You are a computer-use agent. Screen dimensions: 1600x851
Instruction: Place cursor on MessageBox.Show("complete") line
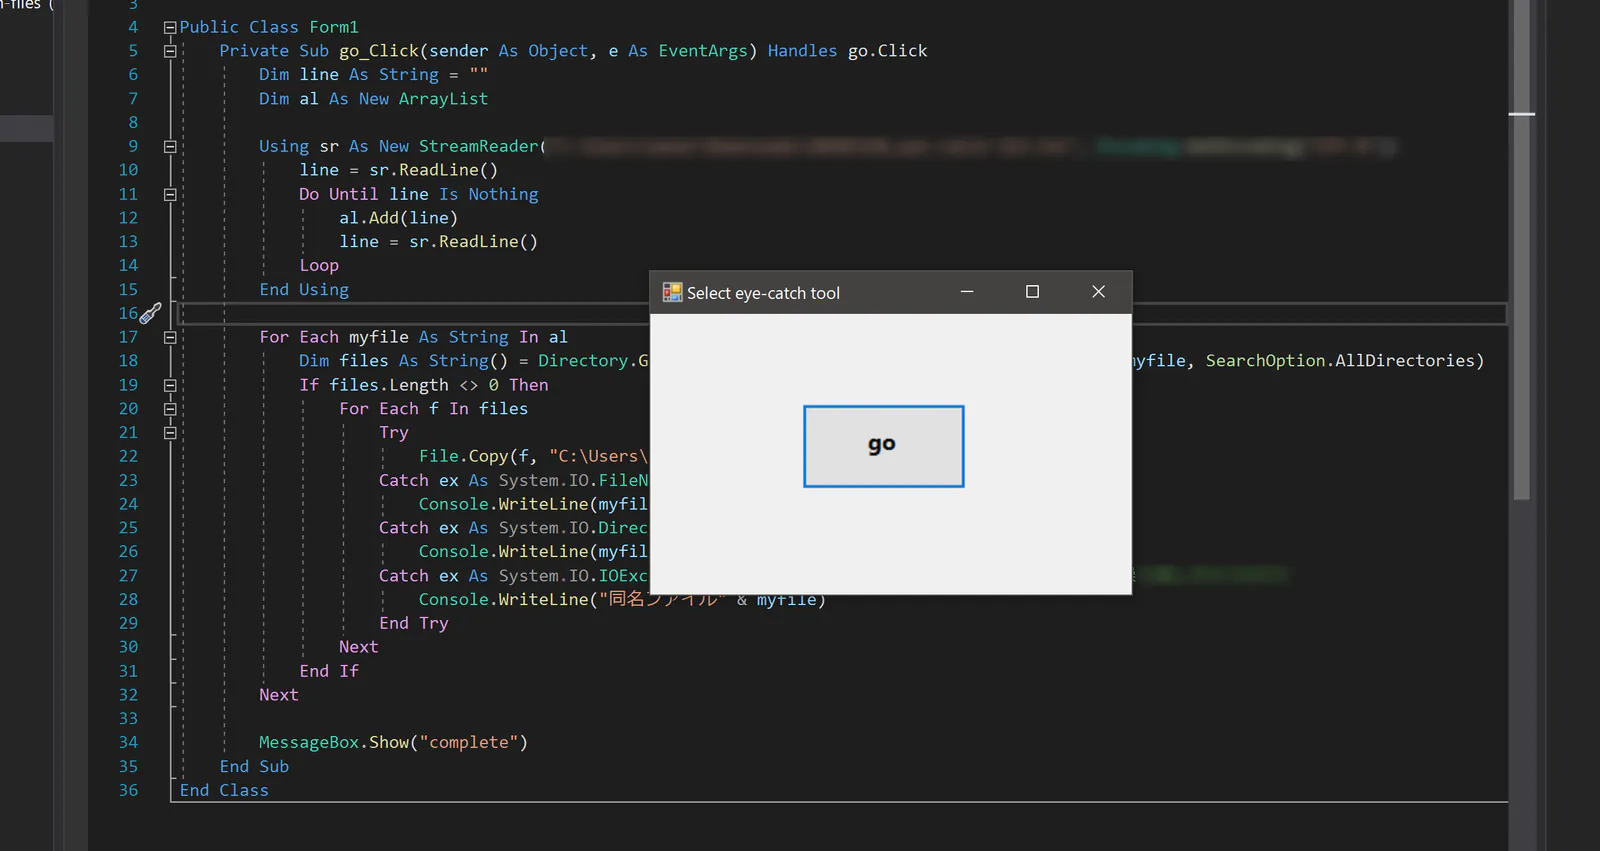[x=393, y=743]
